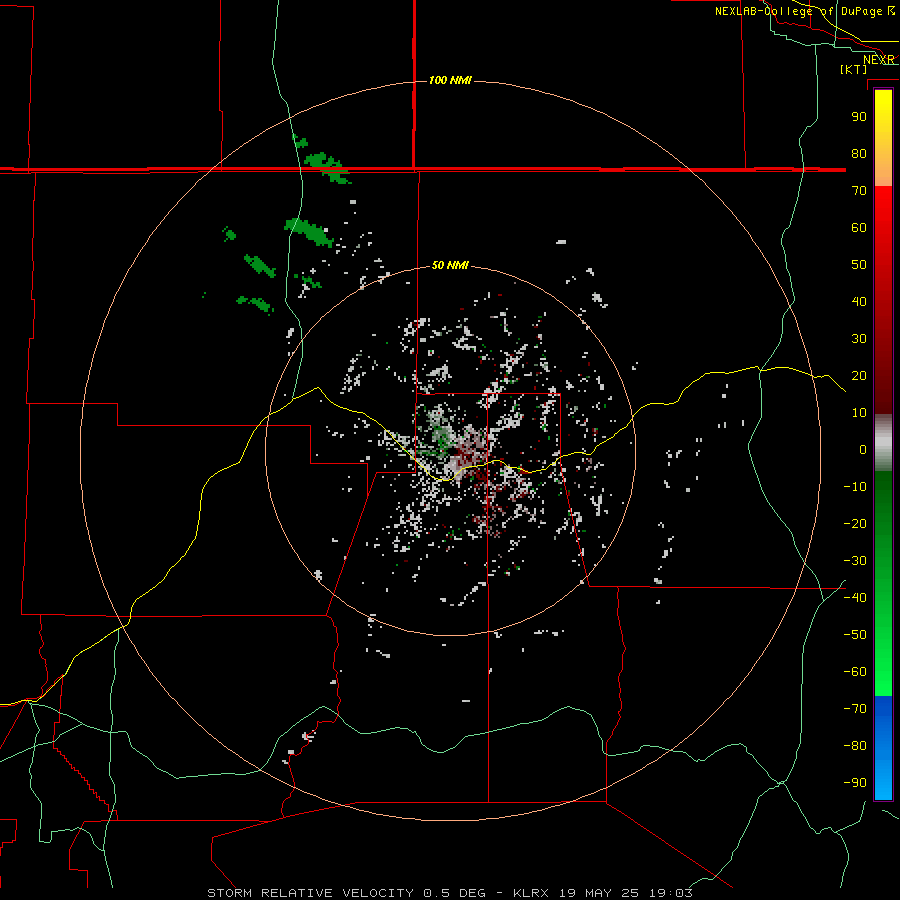
Task: Click the 0.5 DEG elevation text
Action: coord(455,893)
